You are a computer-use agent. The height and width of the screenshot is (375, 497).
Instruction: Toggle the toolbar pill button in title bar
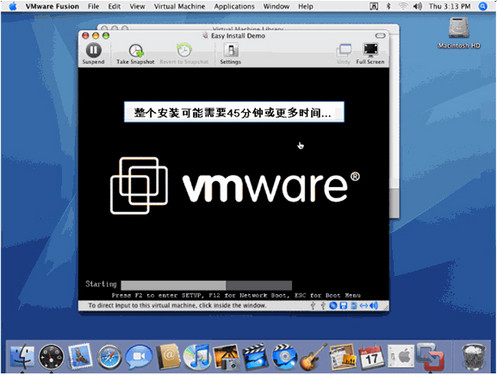[x=380, y=35]
